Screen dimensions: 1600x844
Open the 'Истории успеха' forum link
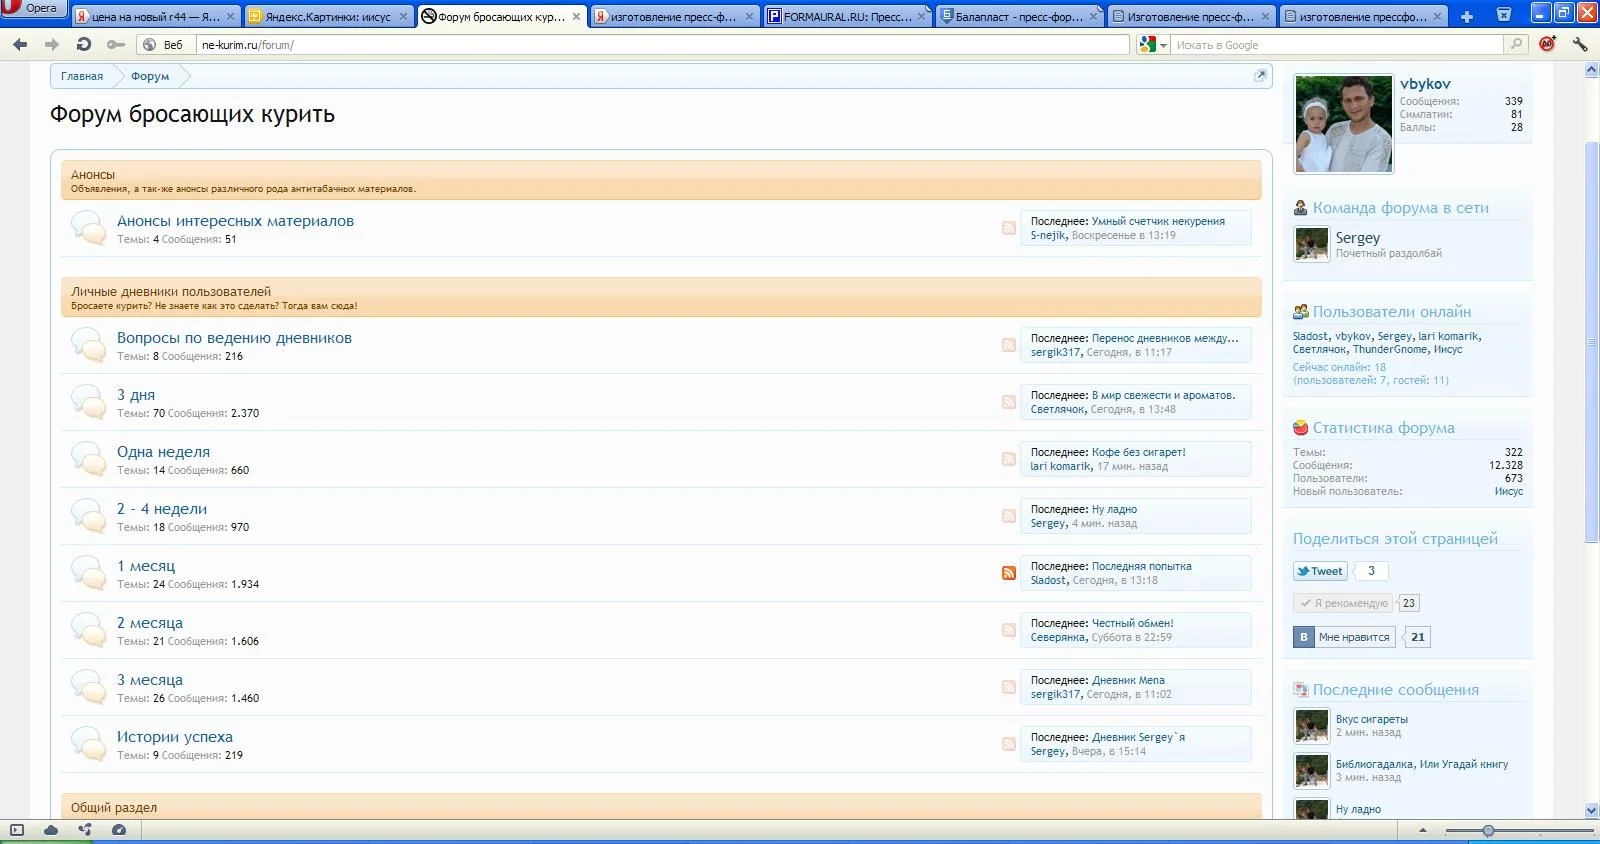[175, 737]
